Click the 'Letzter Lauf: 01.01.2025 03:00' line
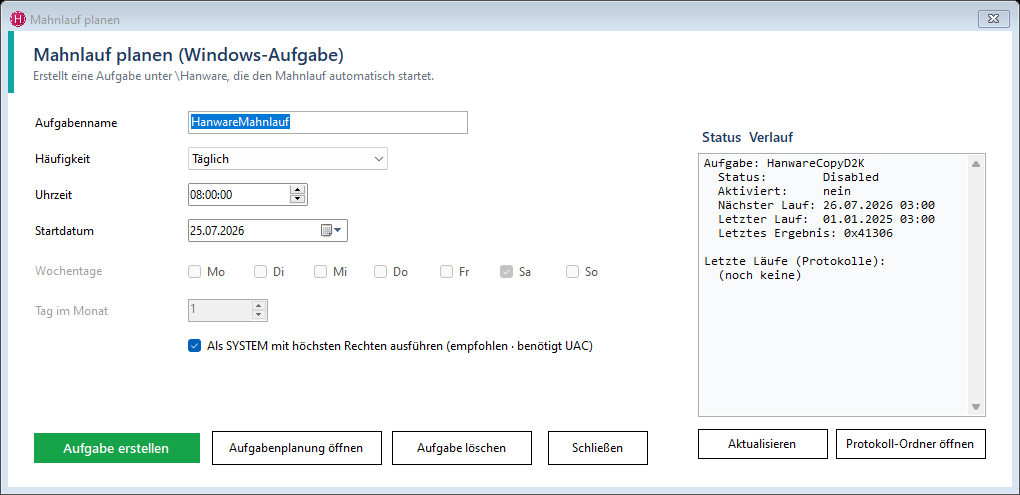 coord(826,219)
